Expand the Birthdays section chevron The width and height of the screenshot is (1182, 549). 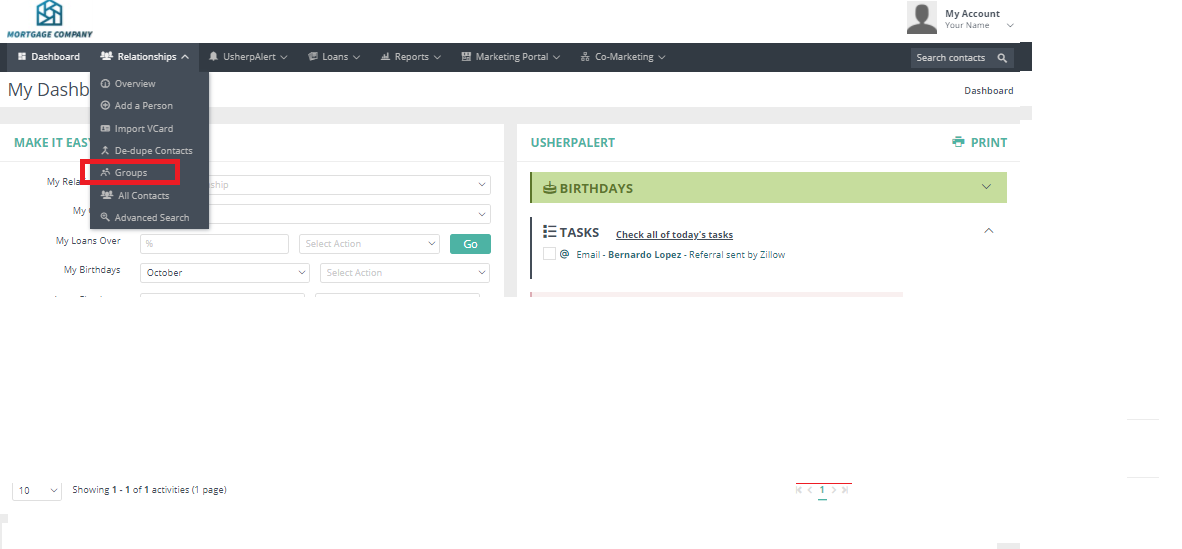[x=986, y=187]
